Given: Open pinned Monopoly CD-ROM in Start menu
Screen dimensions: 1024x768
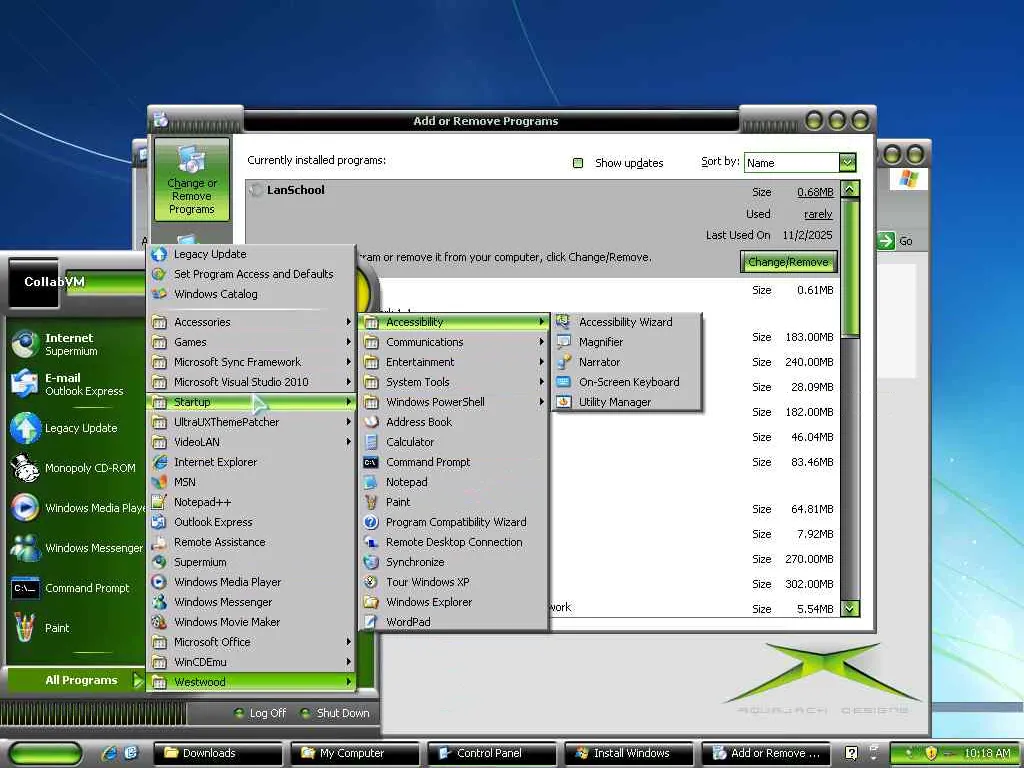Looking at the screenshot, I should 75,468.
